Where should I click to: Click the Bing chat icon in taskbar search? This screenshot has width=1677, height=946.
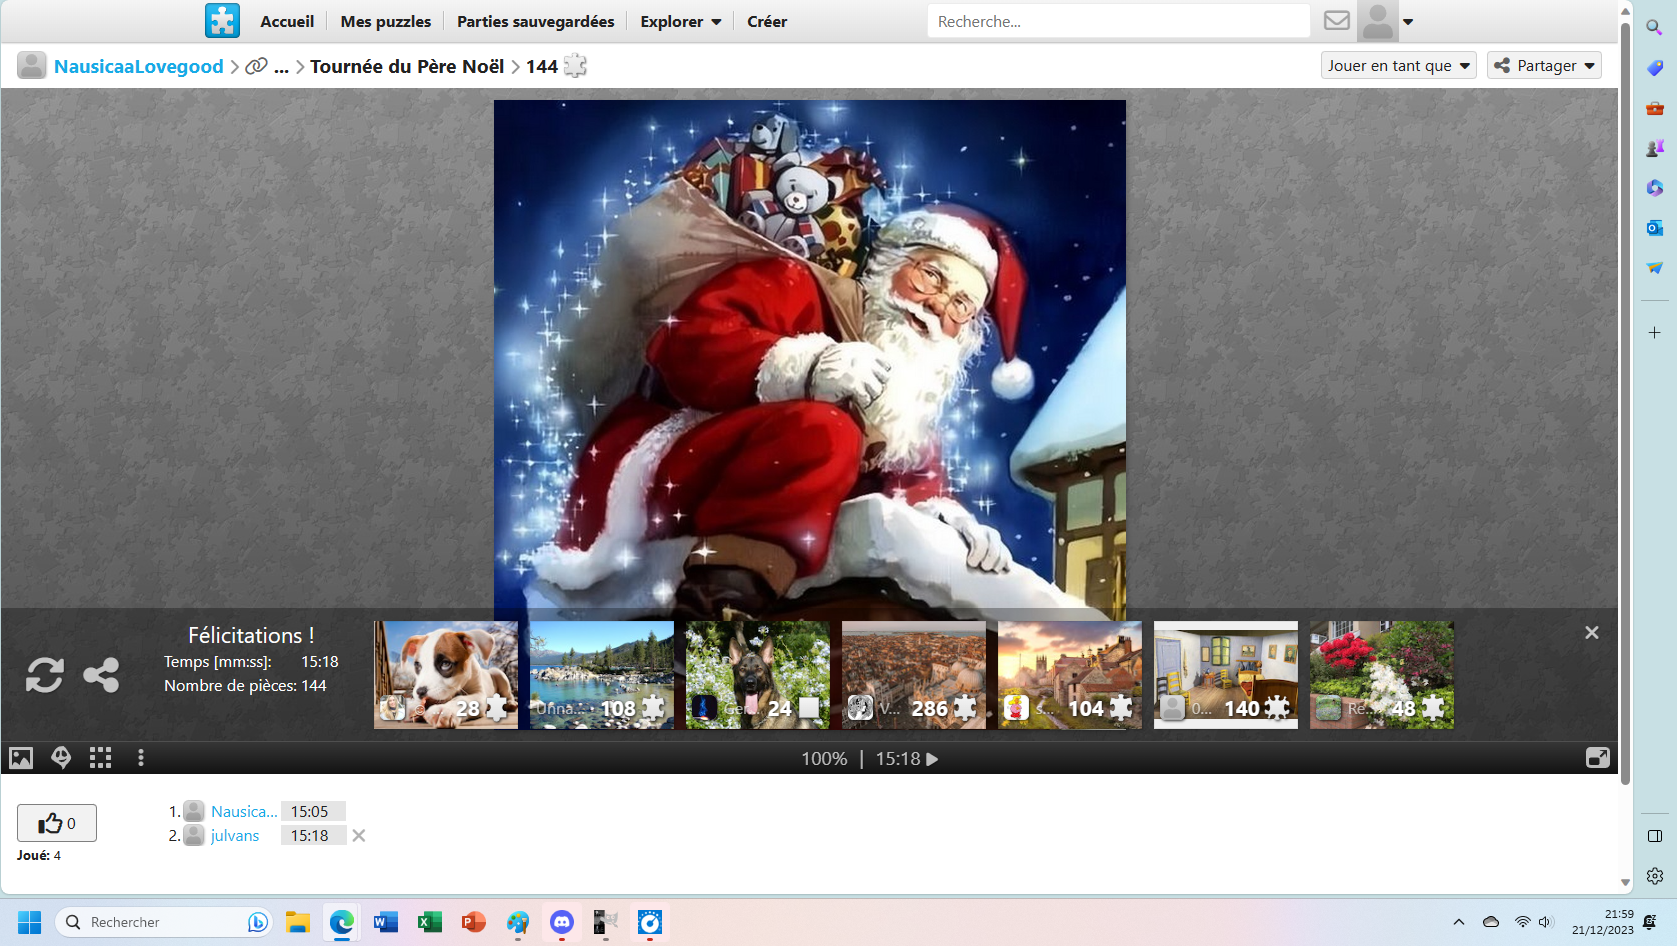[257, 922]
